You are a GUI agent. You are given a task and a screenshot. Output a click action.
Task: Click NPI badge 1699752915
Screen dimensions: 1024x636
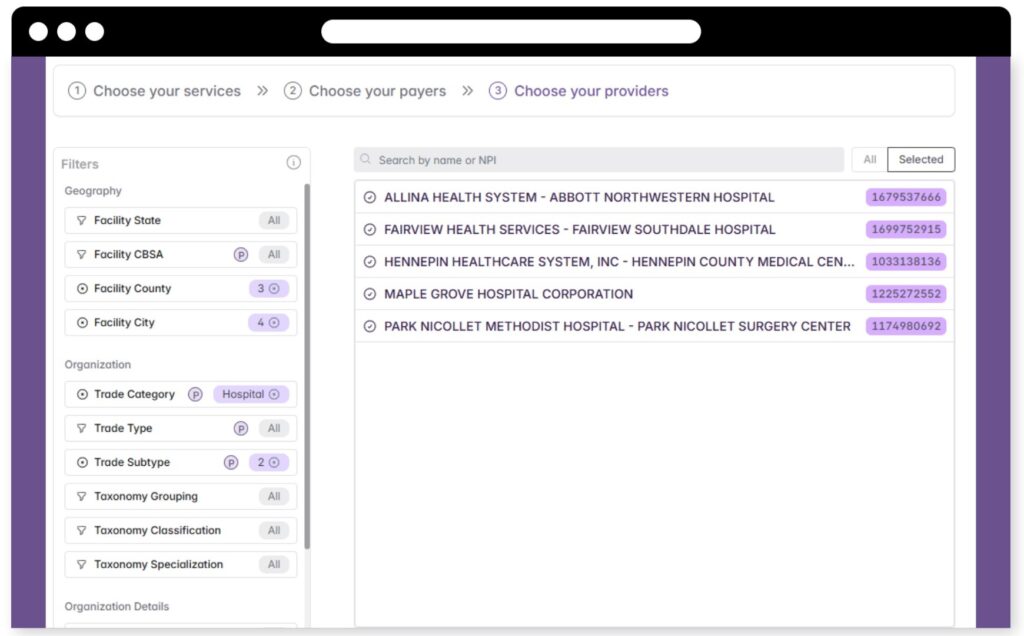click(906, 229)
